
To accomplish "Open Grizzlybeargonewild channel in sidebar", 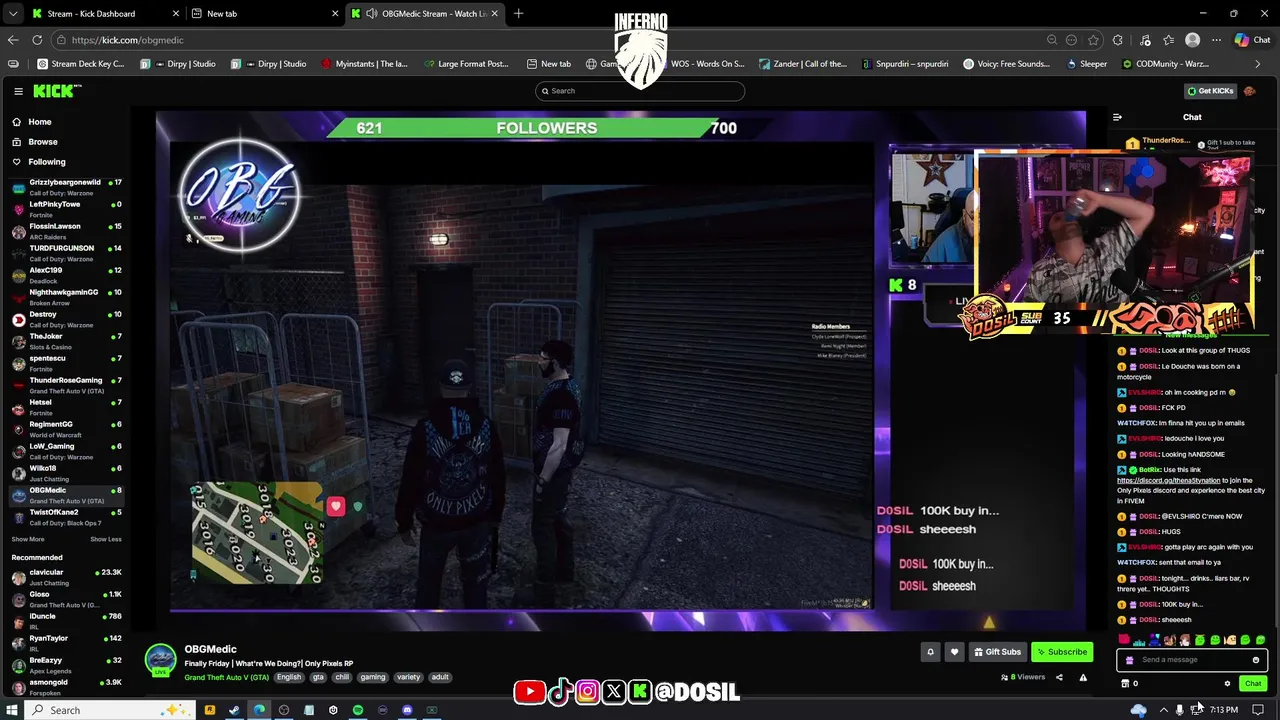I will point(66,187).
